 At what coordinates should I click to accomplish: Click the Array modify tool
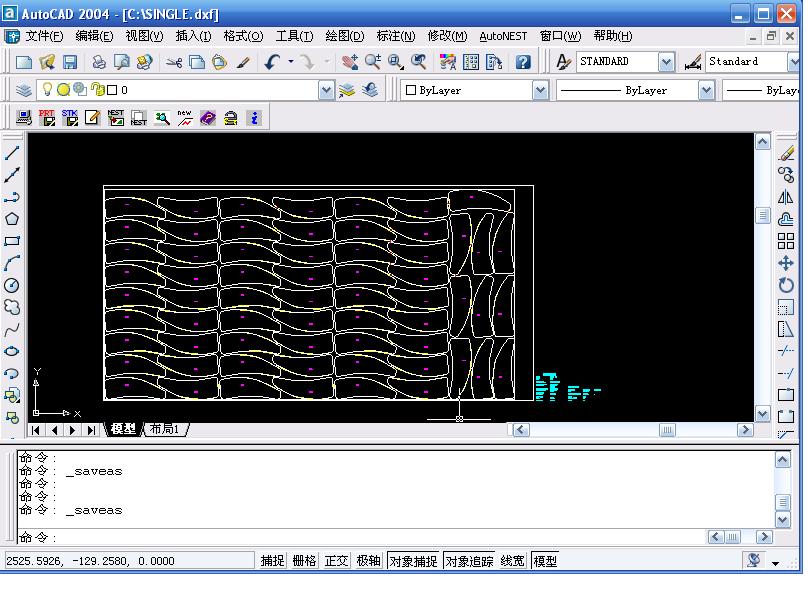tap(786, 241)
